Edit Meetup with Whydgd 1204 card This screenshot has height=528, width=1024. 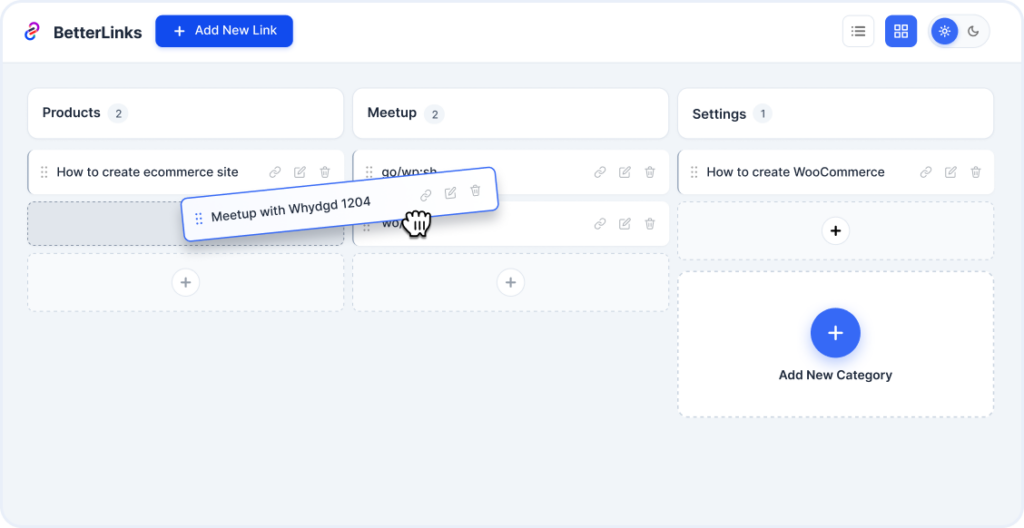tap(451, 193)
